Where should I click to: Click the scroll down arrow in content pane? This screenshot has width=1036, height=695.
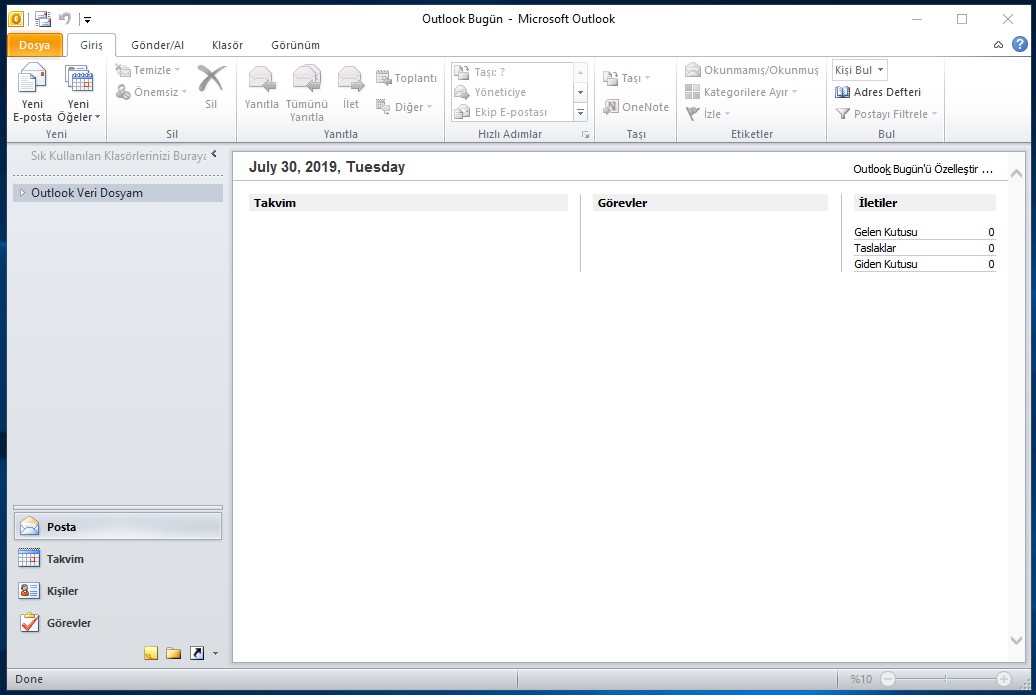[1016, 640]
